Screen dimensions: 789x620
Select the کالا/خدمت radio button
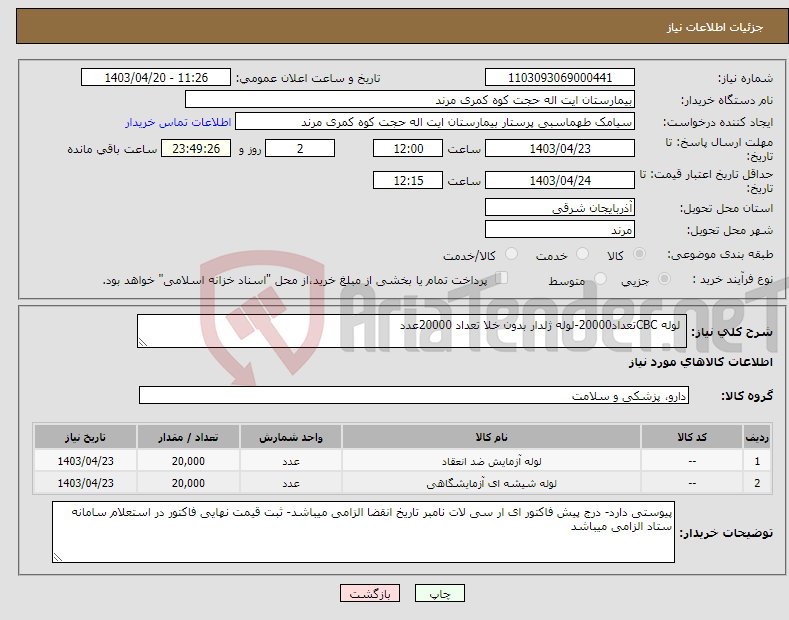point(511,254)
